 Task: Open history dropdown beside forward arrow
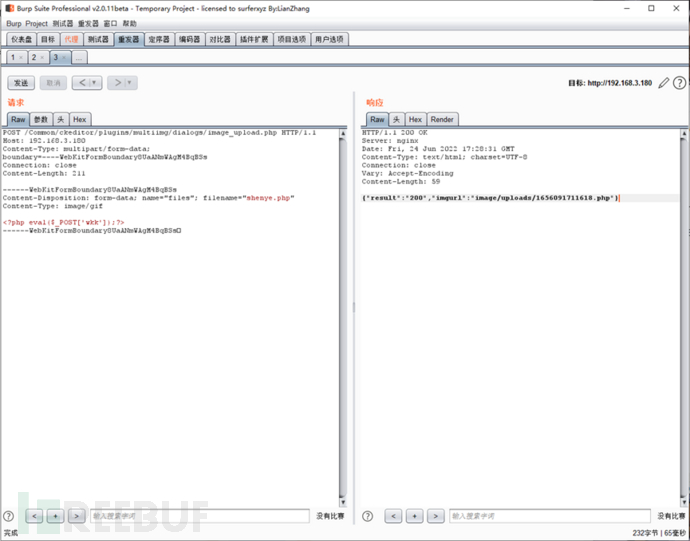pyautogui.click(x=129, y=83)
